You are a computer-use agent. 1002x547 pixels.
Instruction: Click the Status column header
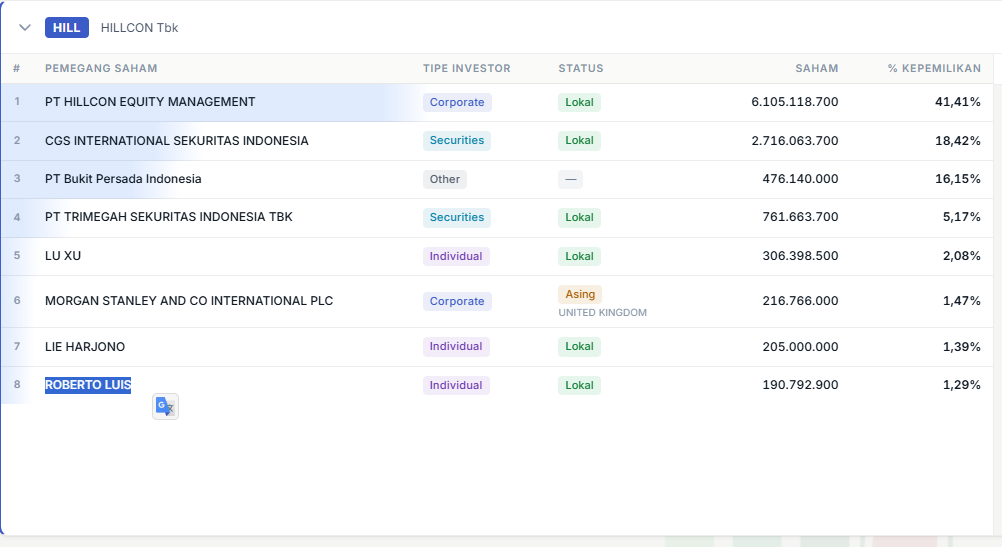pos(580,68)
